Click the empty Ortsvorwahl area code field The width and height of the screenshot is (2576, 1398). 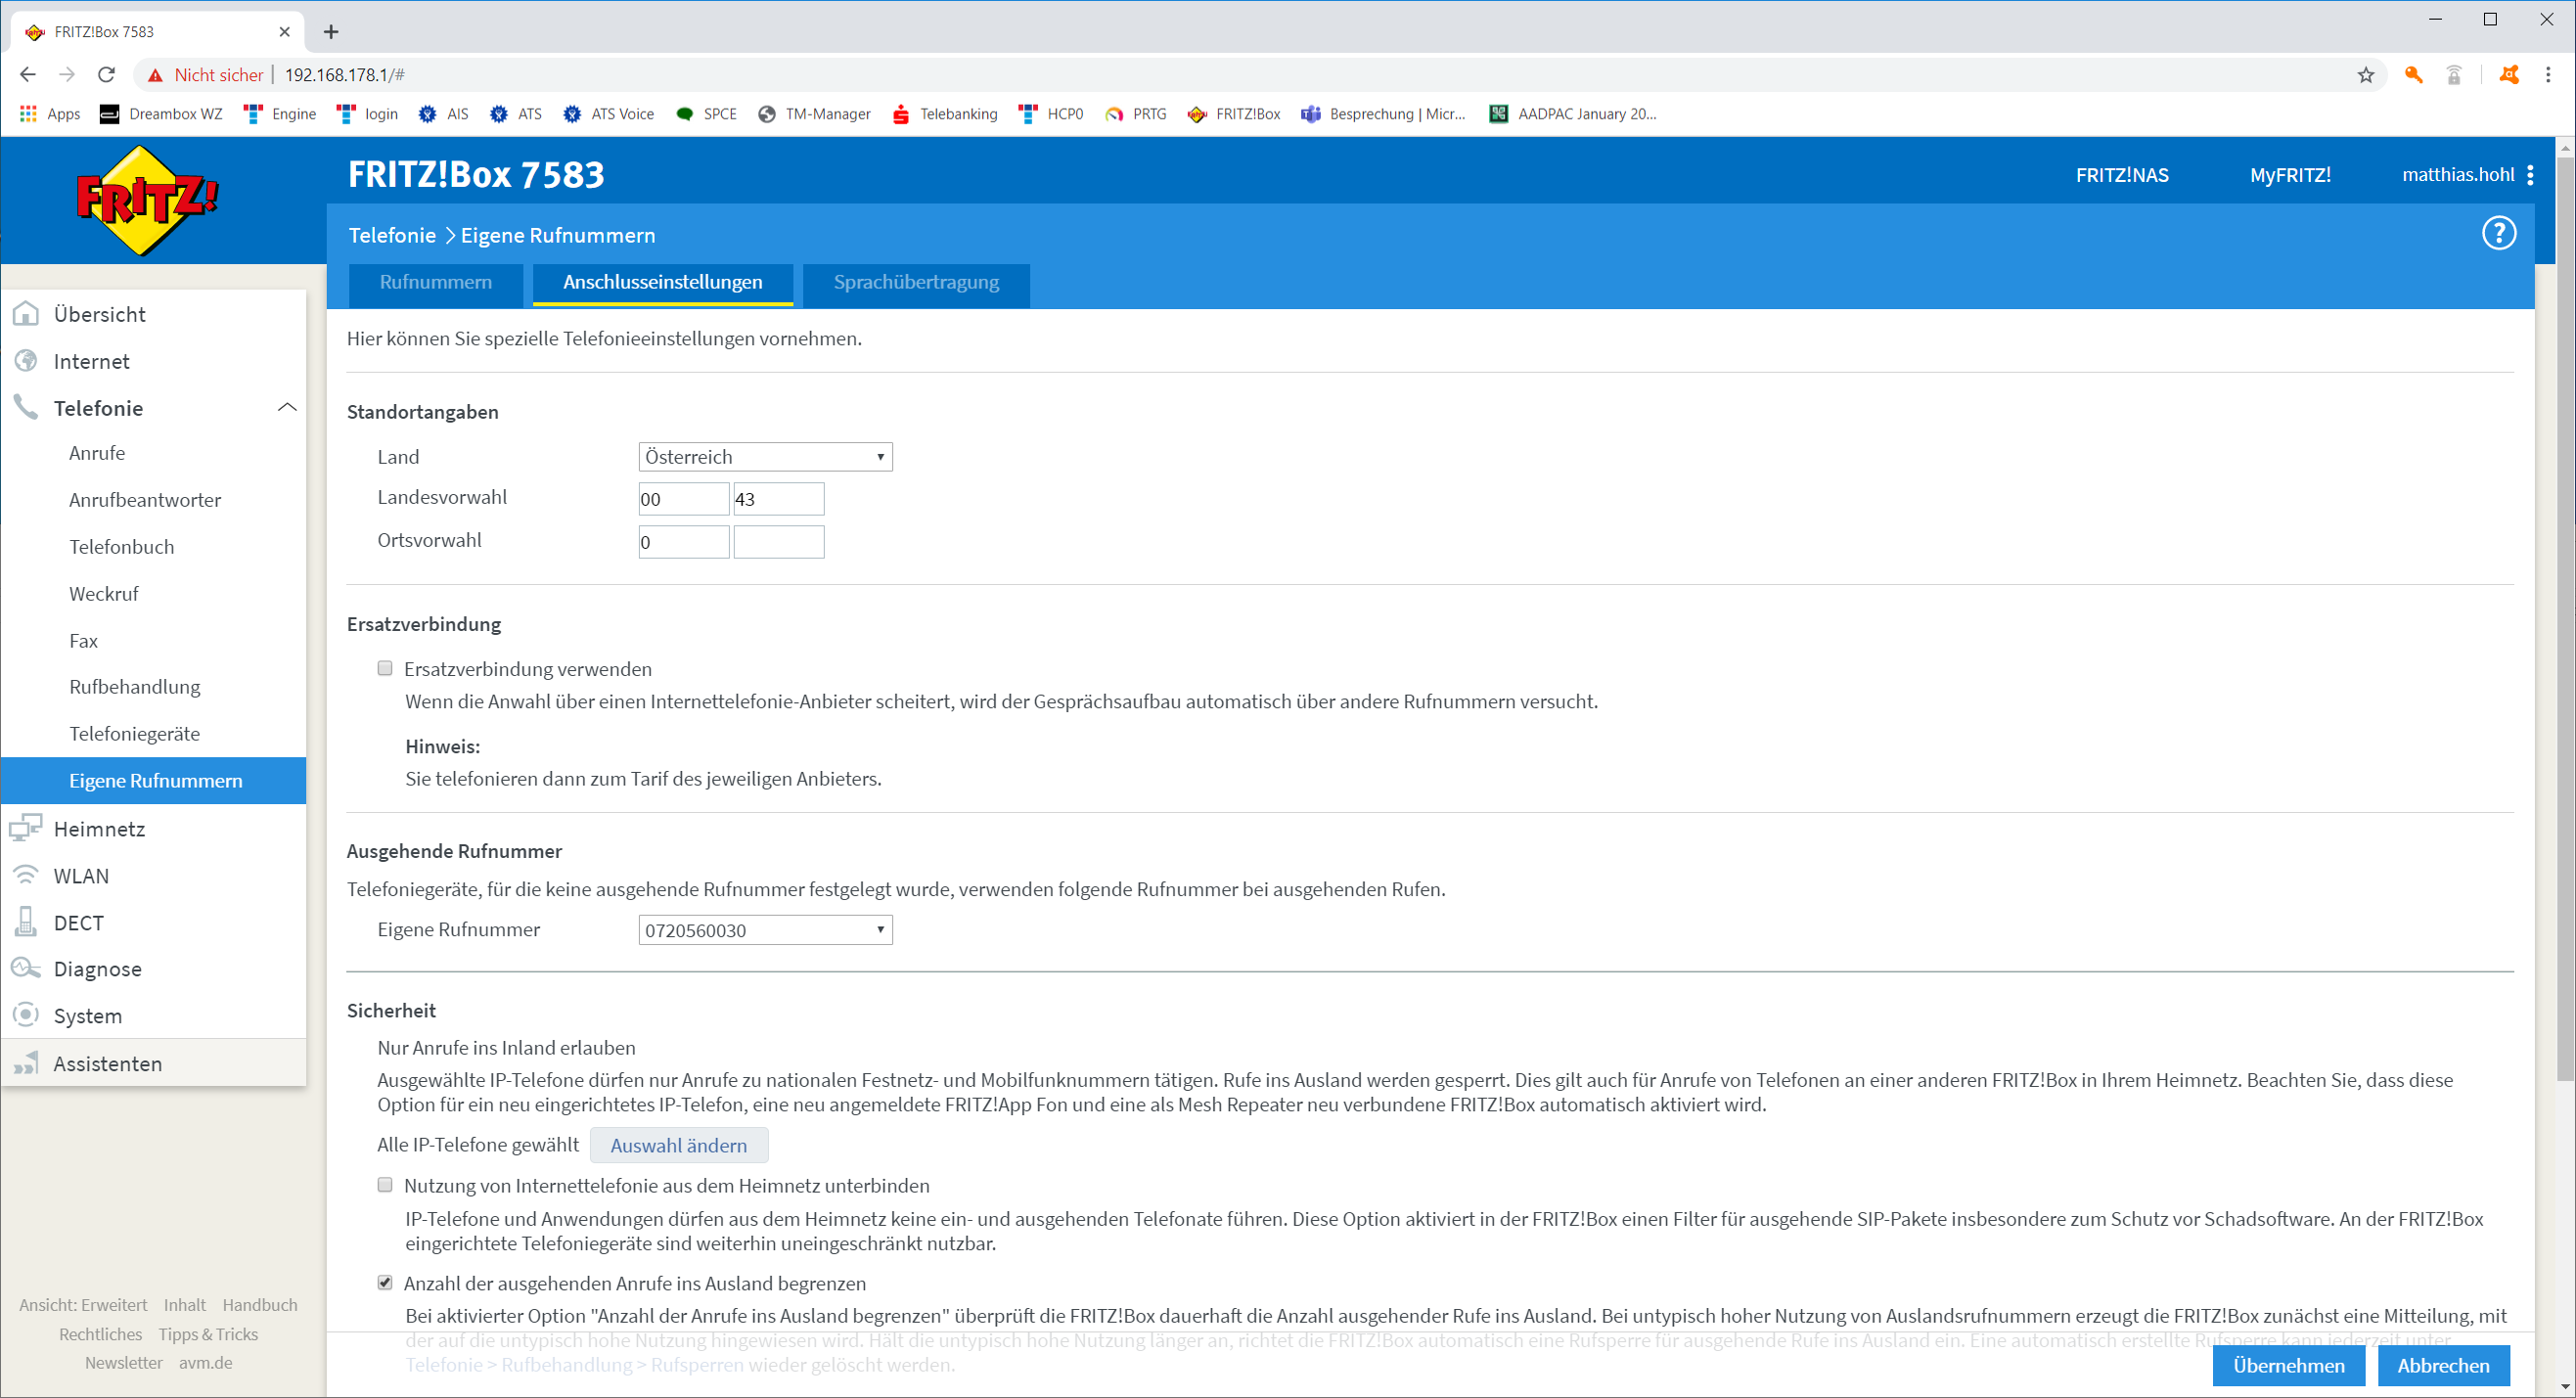click(x=779, y=542)
